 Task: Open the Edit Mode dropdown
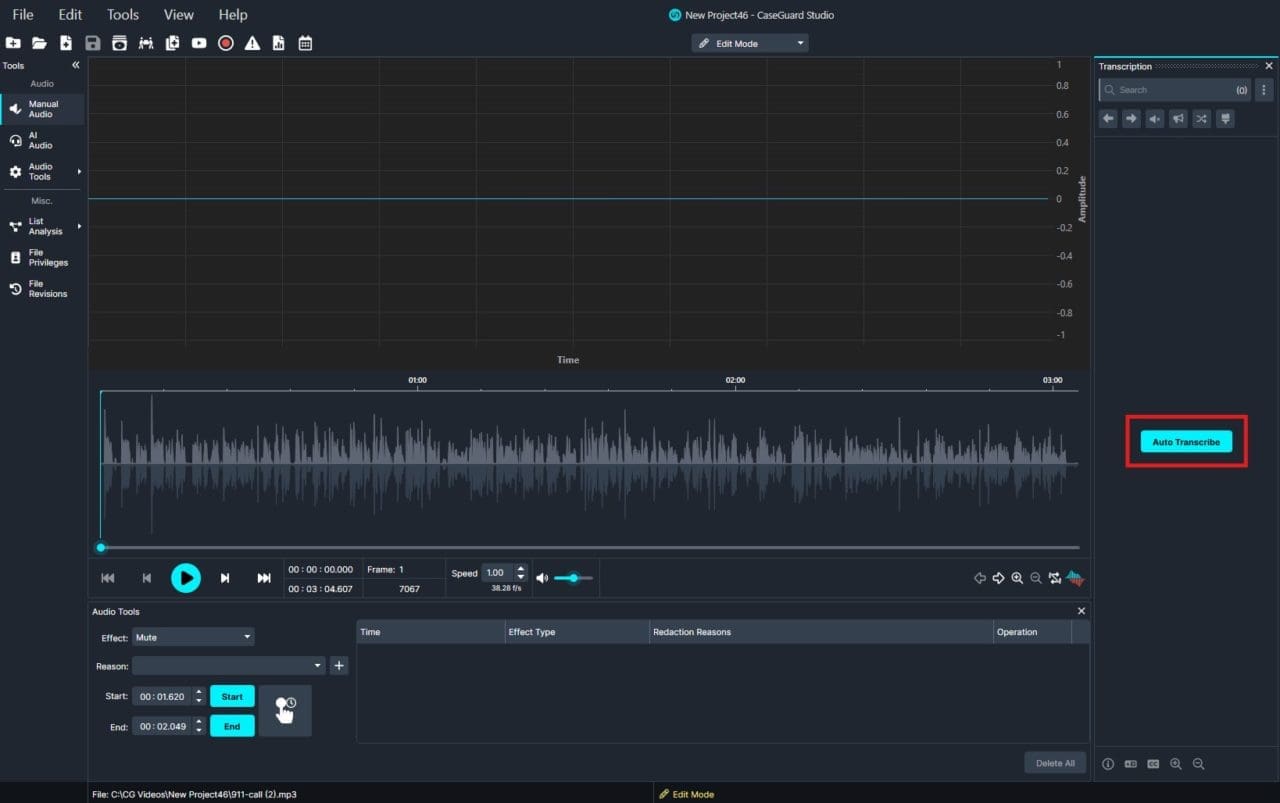click(x=749, y=43)
